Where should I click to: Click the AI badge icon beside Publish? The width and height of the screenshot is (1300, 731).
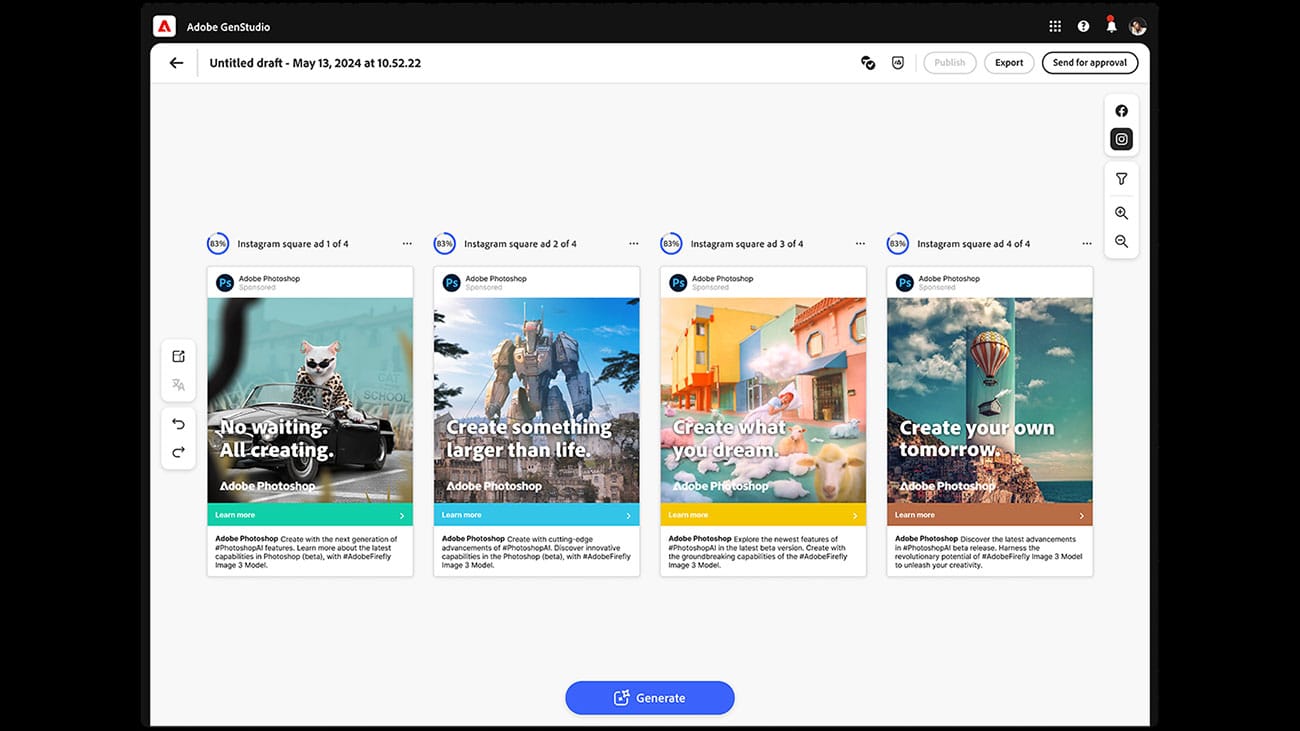tap(898, 63)
